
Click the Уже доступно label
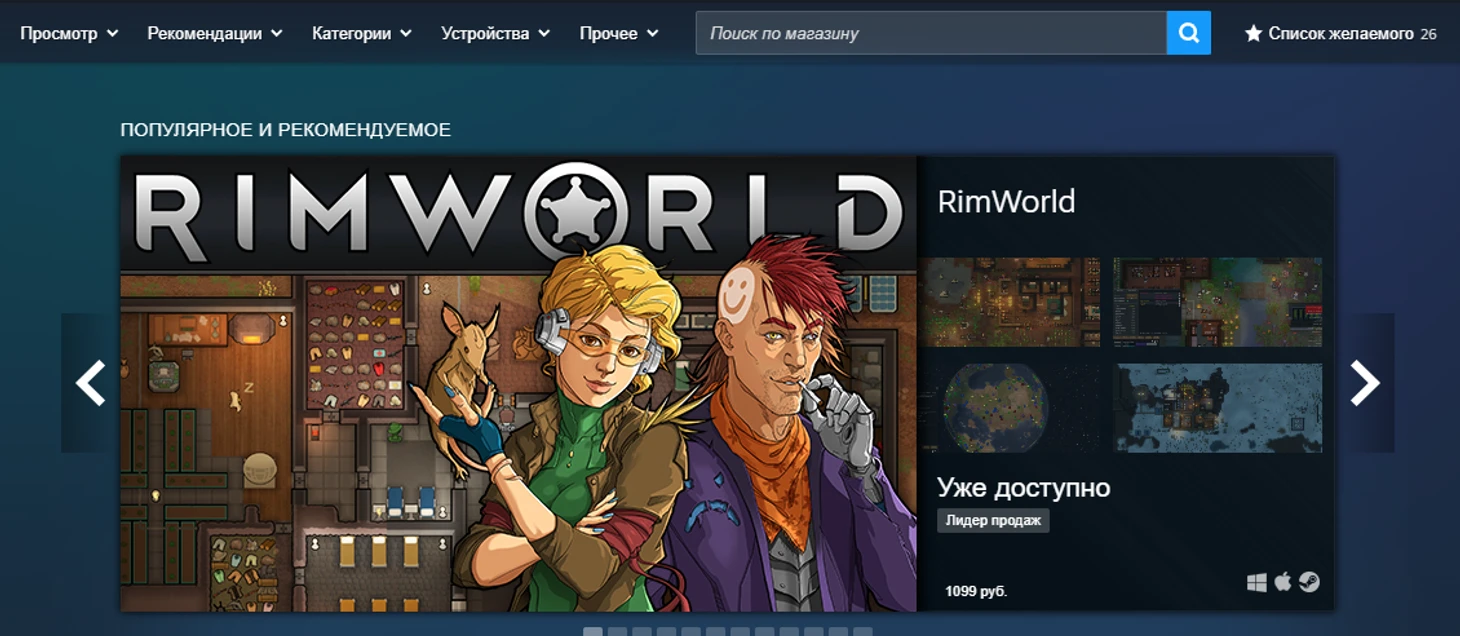(1024, 488)
